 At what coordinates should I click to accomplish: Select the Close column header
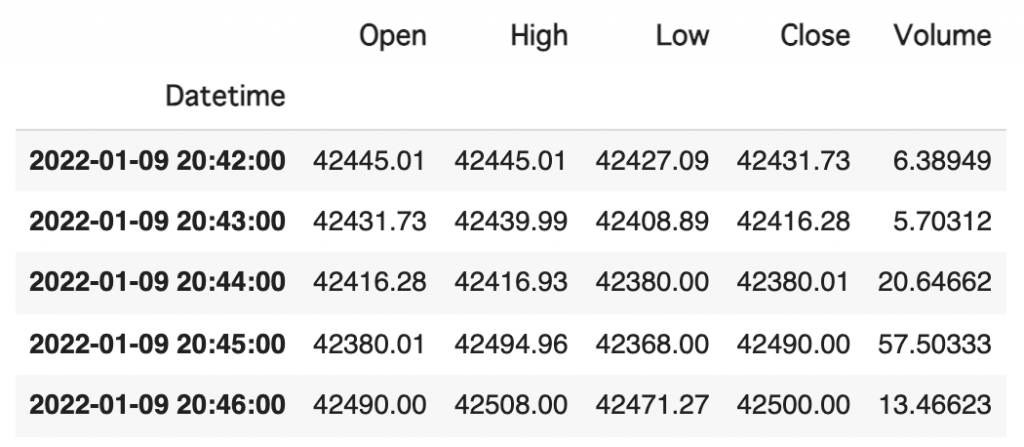[815, 35]
